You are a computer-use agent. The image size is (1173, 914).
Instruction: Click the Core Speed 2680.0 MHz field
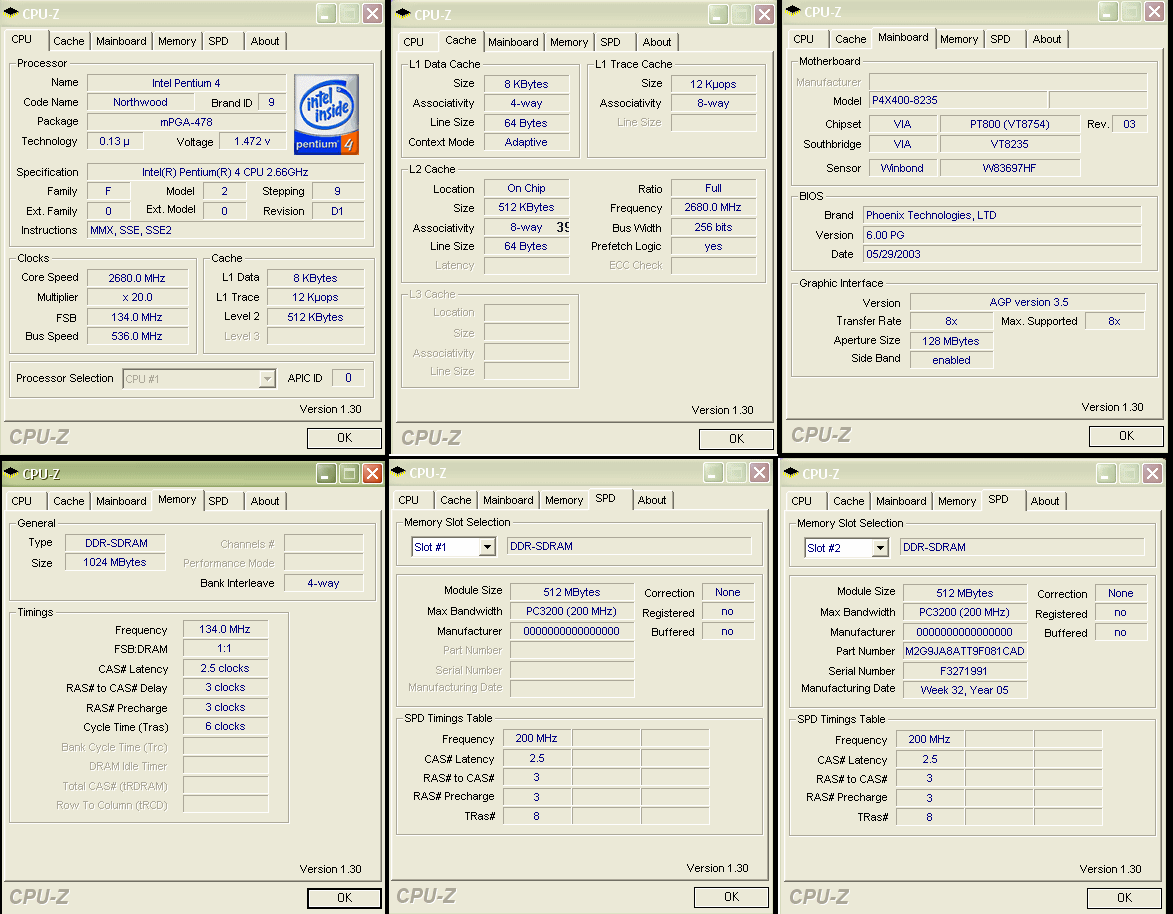coord(137,278)
